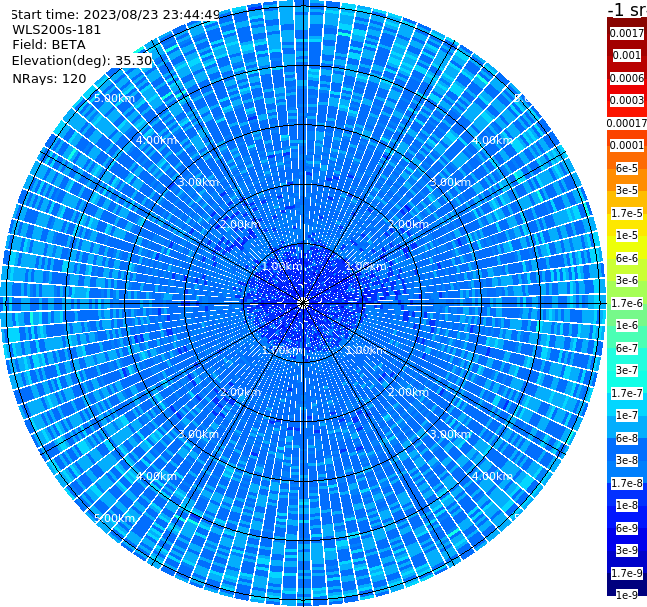Click the Start time 2023/08/23 text
This screenshot has height=607, width=647.
pyautogui.click(x=116, y=15)
